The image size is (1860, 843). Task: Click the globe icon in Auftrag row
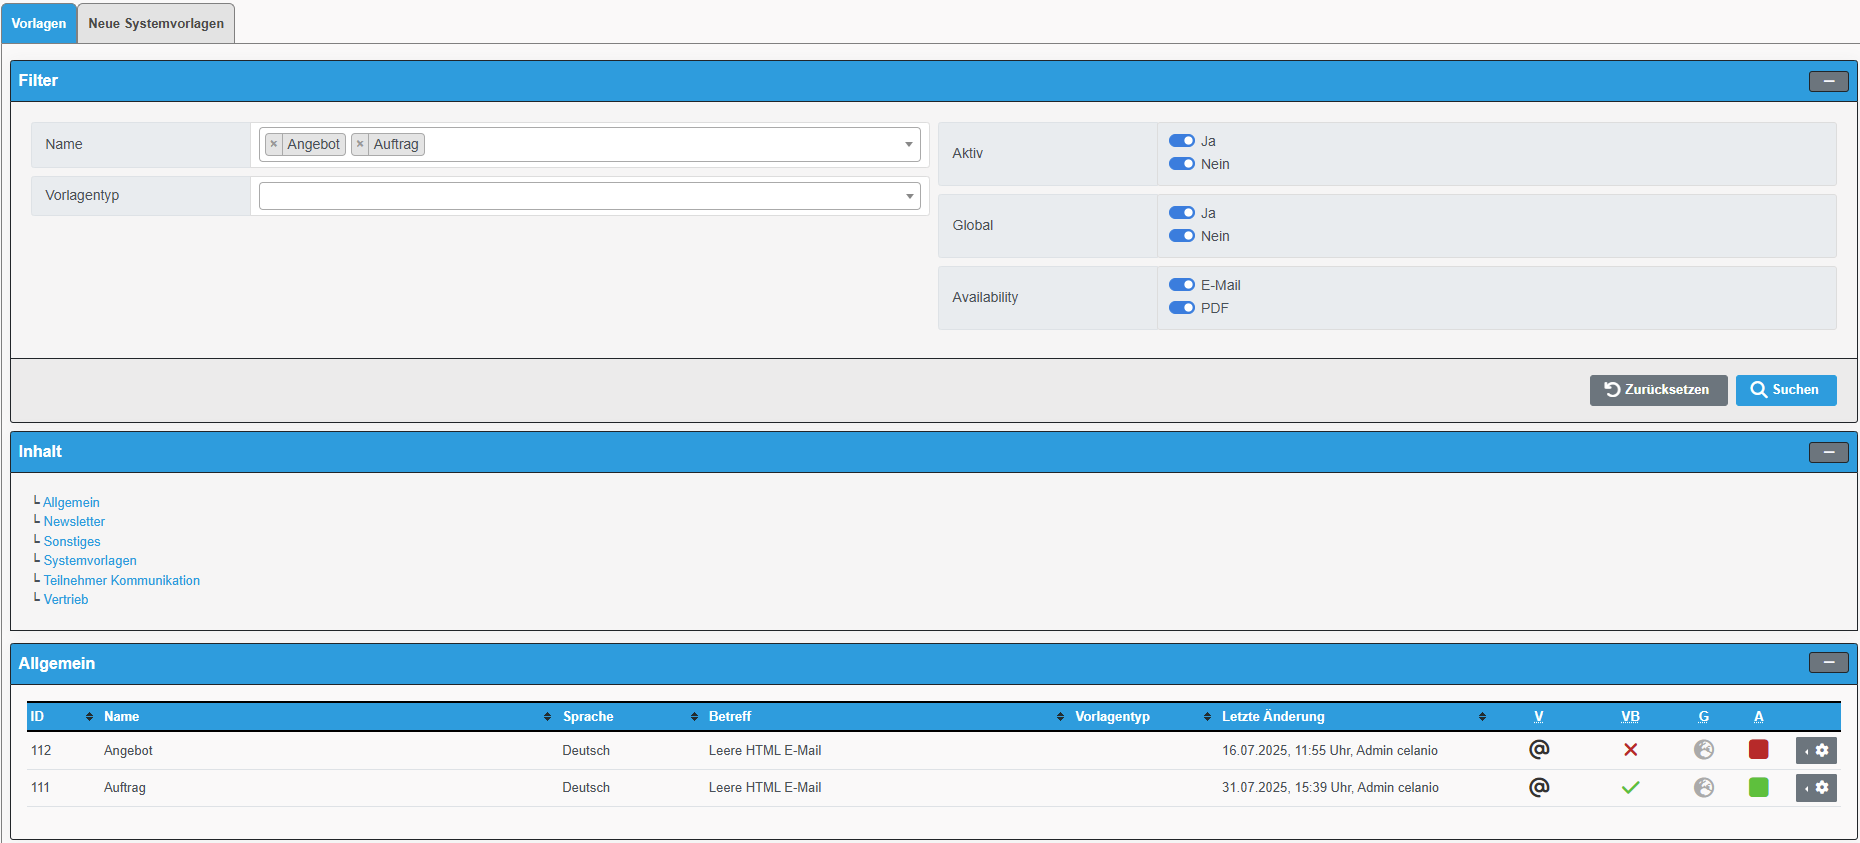point(1704,788)
